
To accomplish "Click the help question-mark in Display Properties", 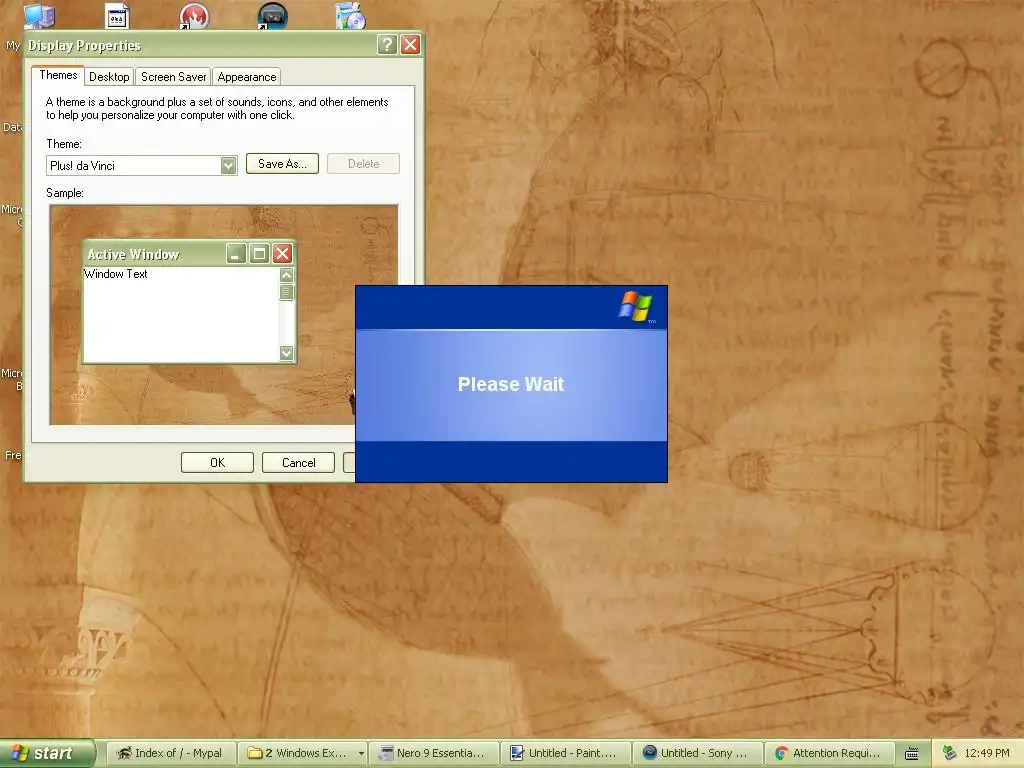I will click(387, 44).
